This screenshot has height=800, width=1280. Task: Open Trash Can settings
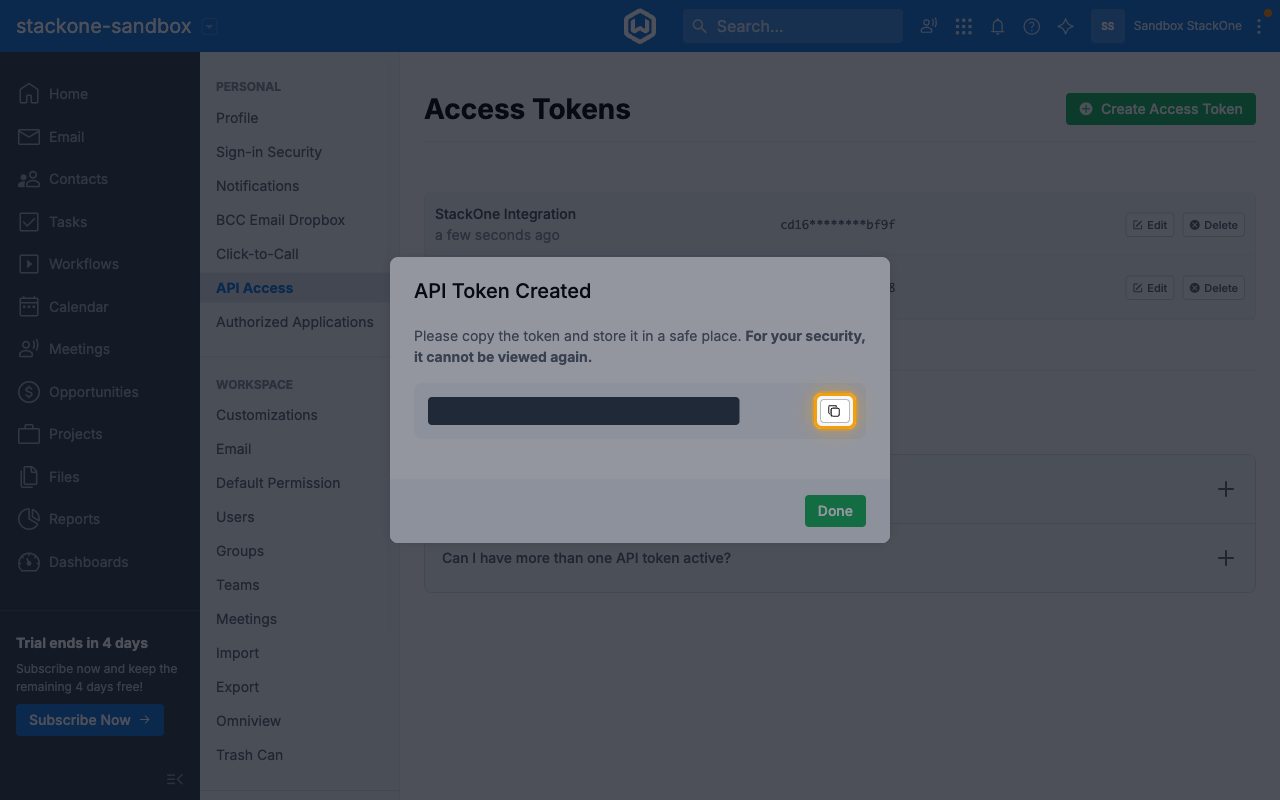pyautogui.click(x=250, y=755)
